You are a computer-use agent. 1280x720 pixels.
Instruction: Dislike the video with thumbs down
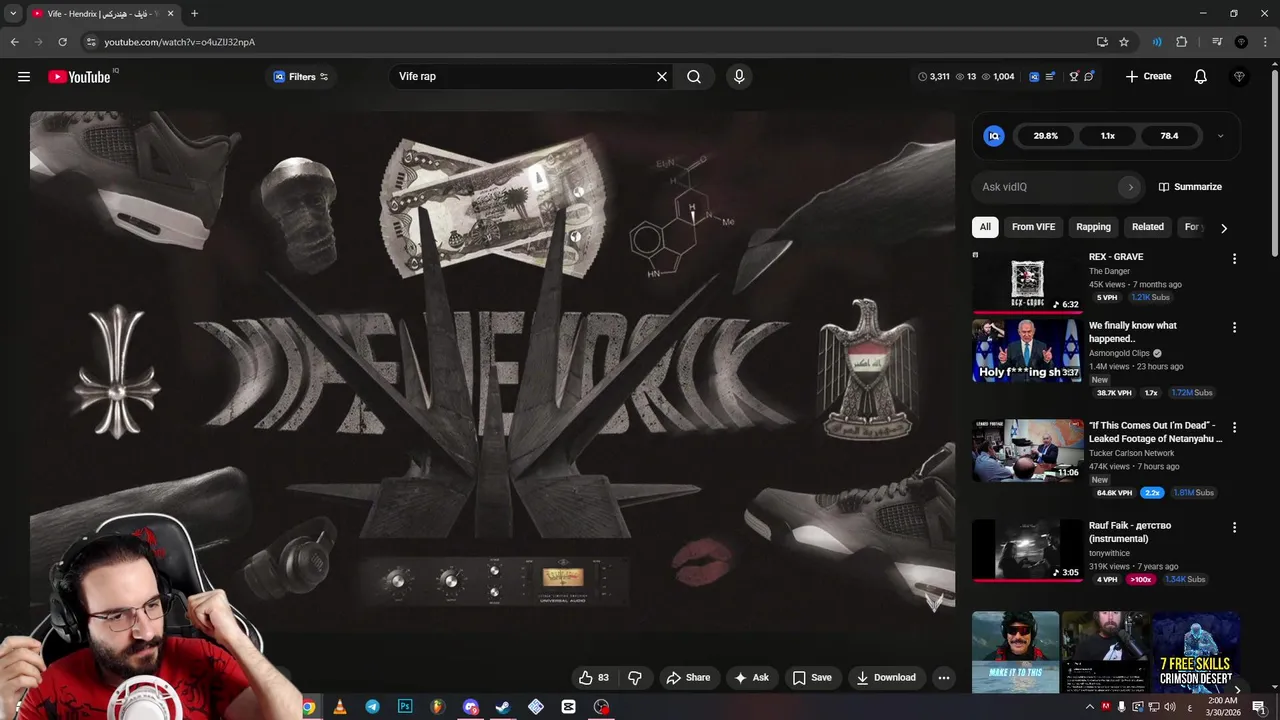point(635,678)
